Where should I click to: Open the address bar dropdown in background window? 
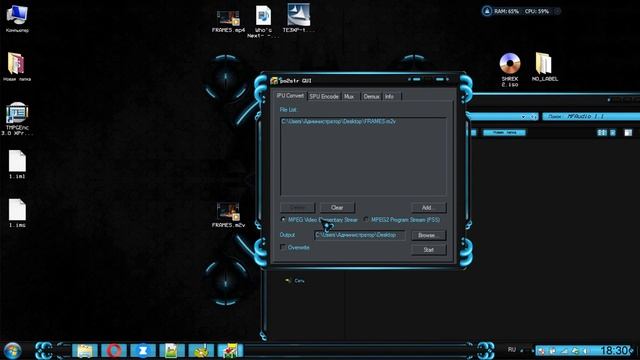[523, 117]
